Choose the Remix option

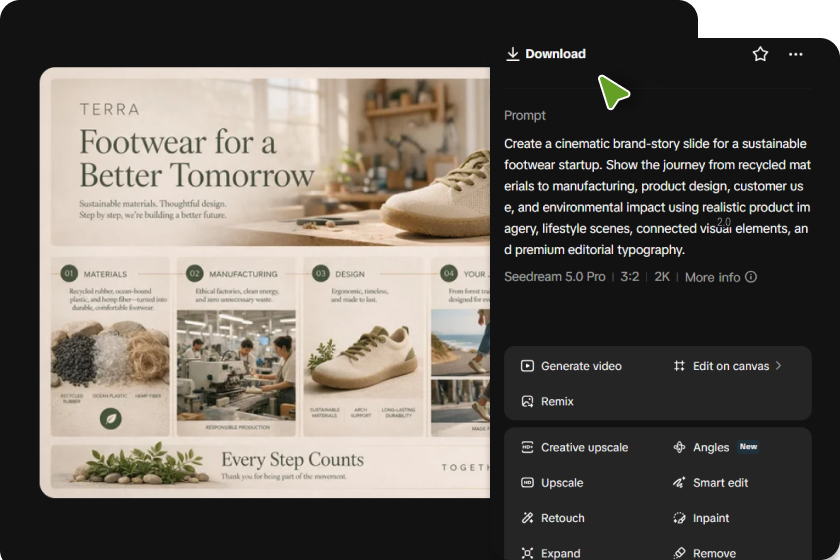click(557, 401)
